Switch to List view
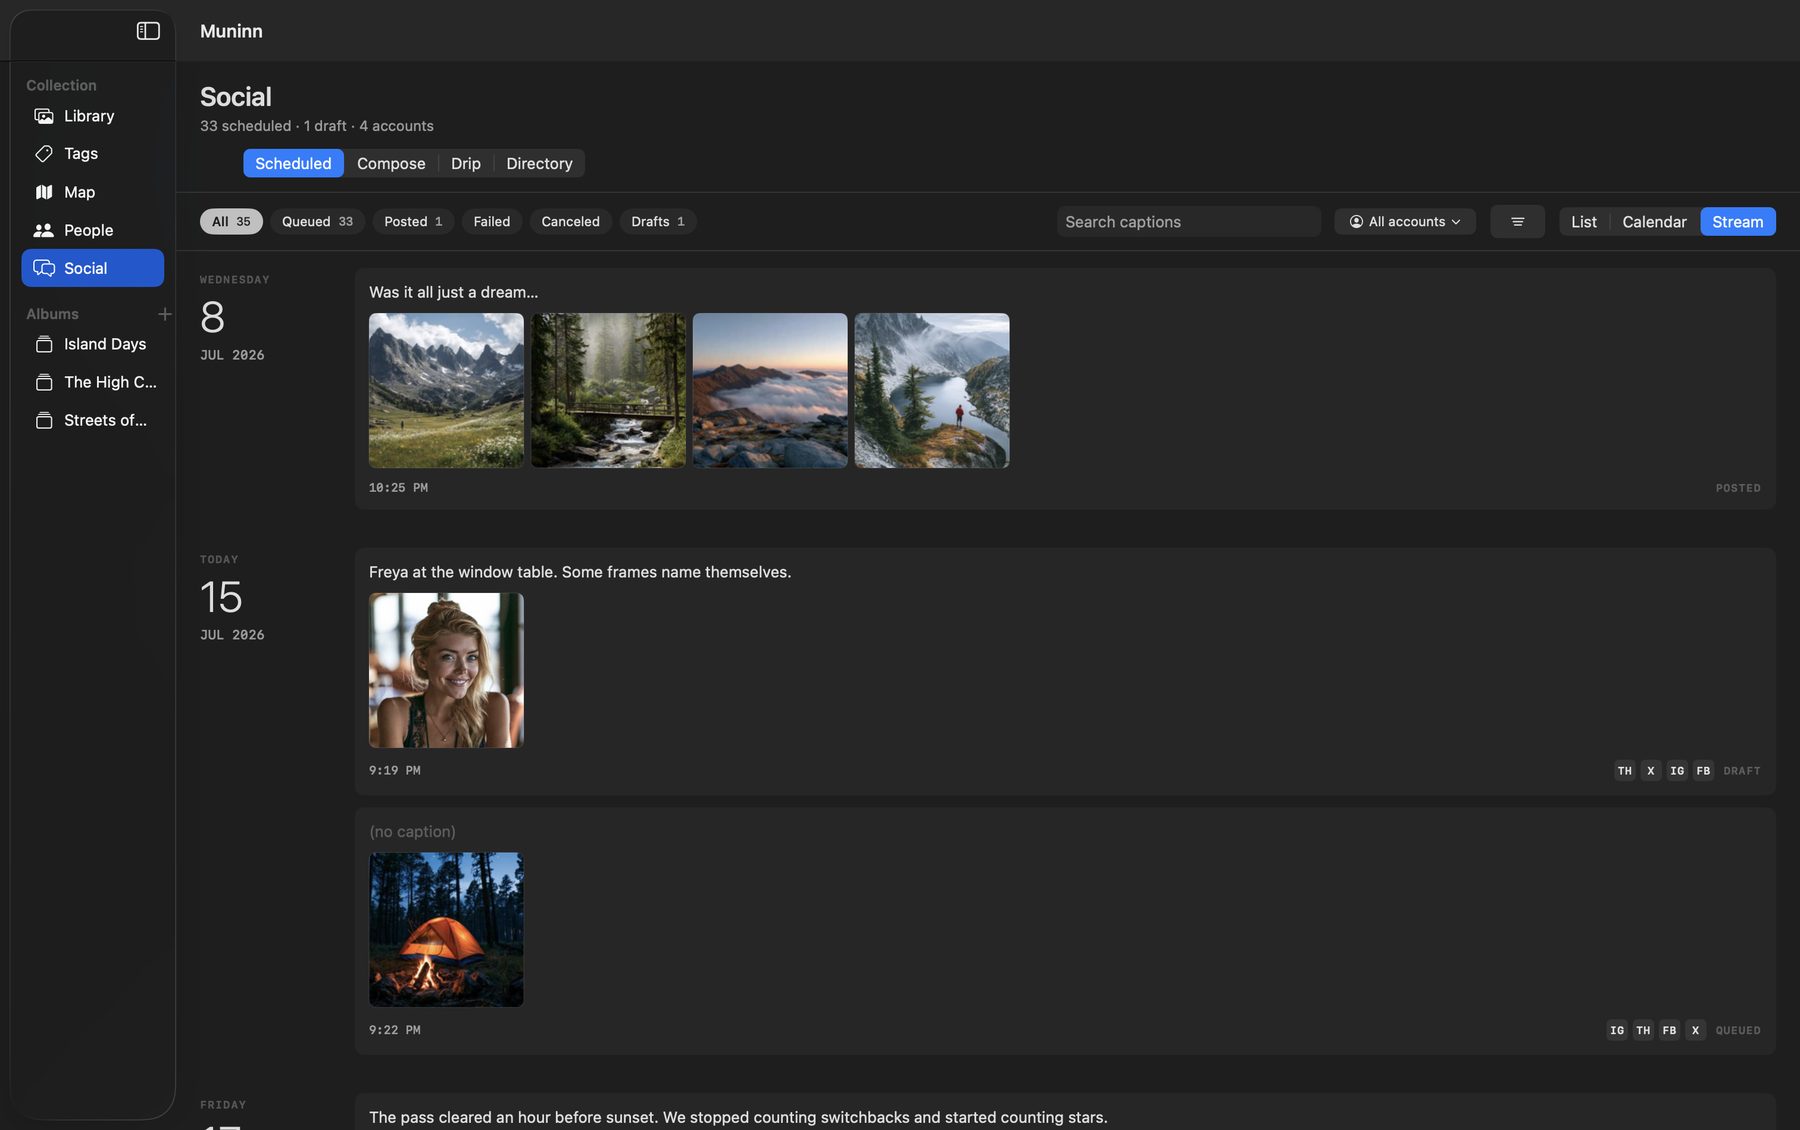The height and width of the screenshot is (1130, 1800). click(1584, 221)
